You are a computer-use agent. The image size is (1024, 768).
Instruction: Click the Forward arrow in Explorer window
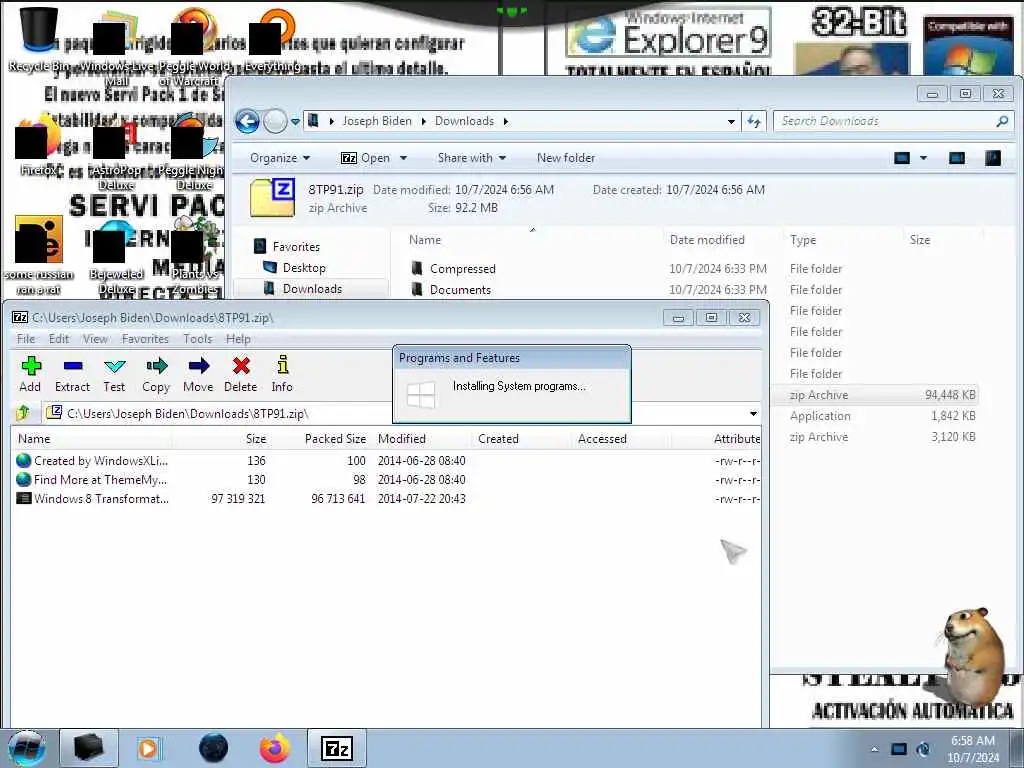275,121
